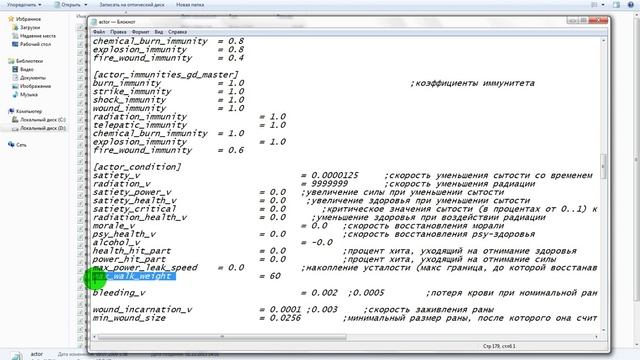Click the Notepad title bar document icon

[94, 22]
